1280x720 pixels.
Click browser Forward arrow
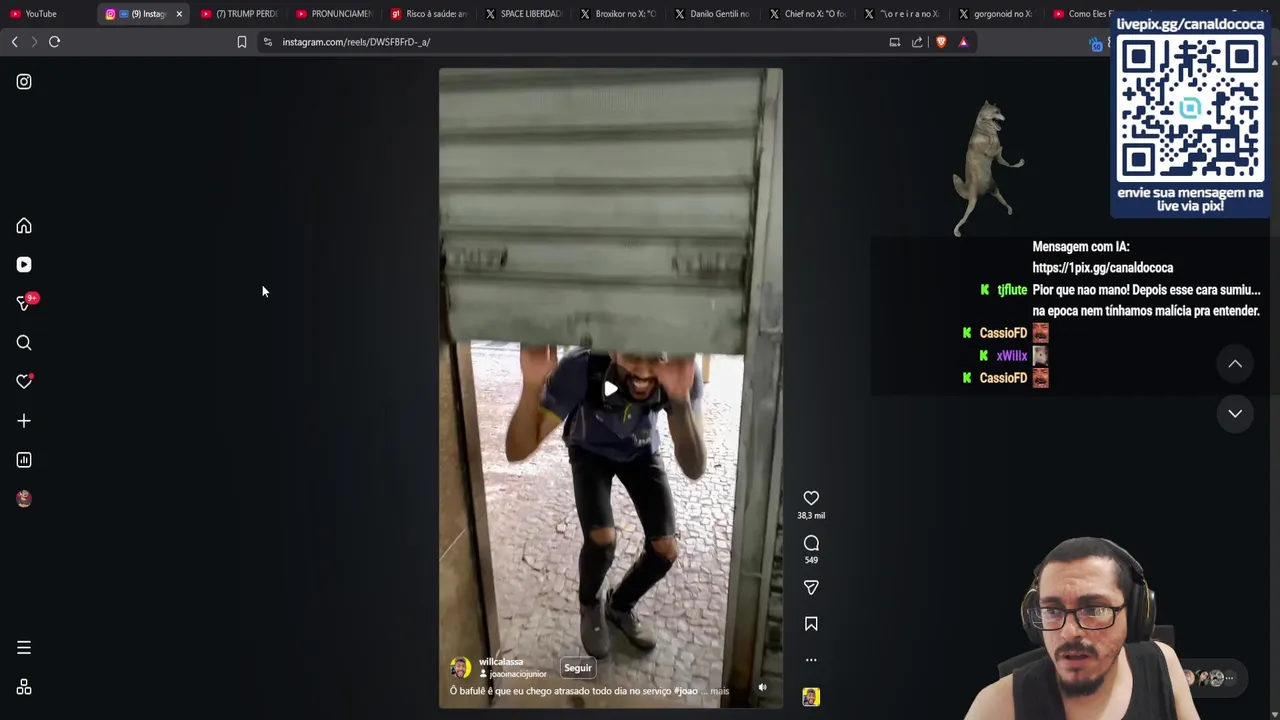pyautogui.click(x=34, y=42)
